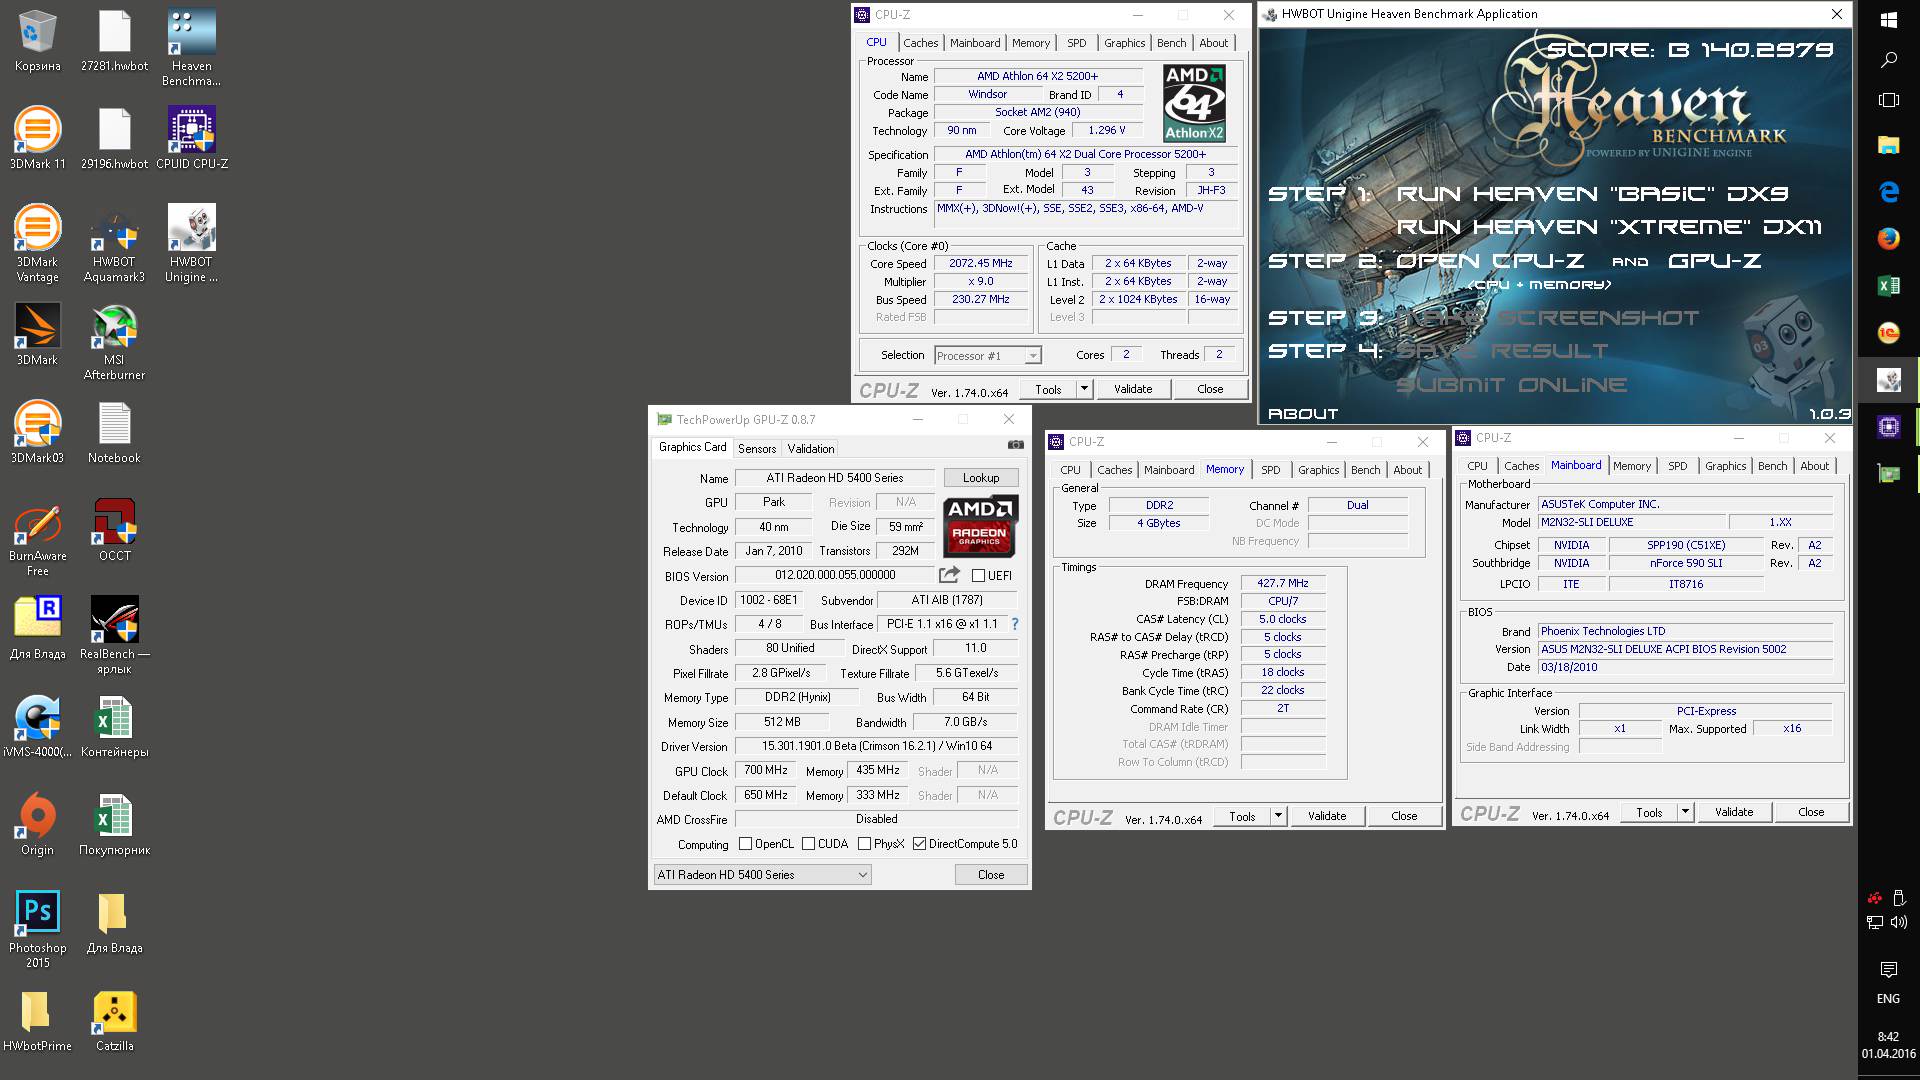Switch to the SPD tab in top CPU-Z window

tap(1076, 43)
